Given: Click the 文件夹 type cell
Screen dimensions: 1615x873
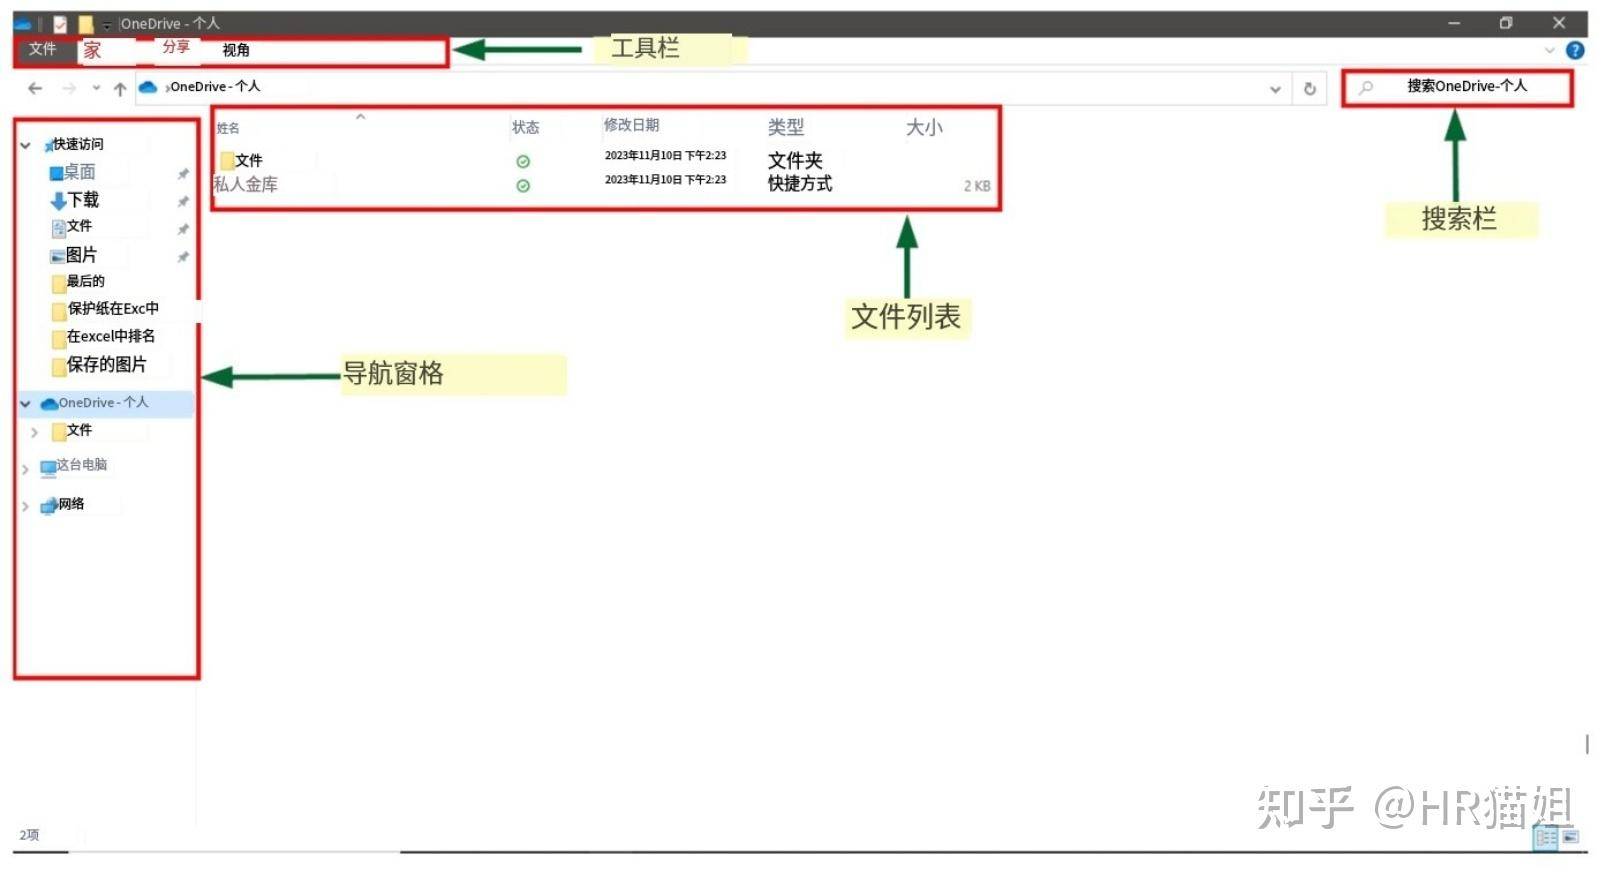Looking at the screenshot, I should tap(795, 161).
